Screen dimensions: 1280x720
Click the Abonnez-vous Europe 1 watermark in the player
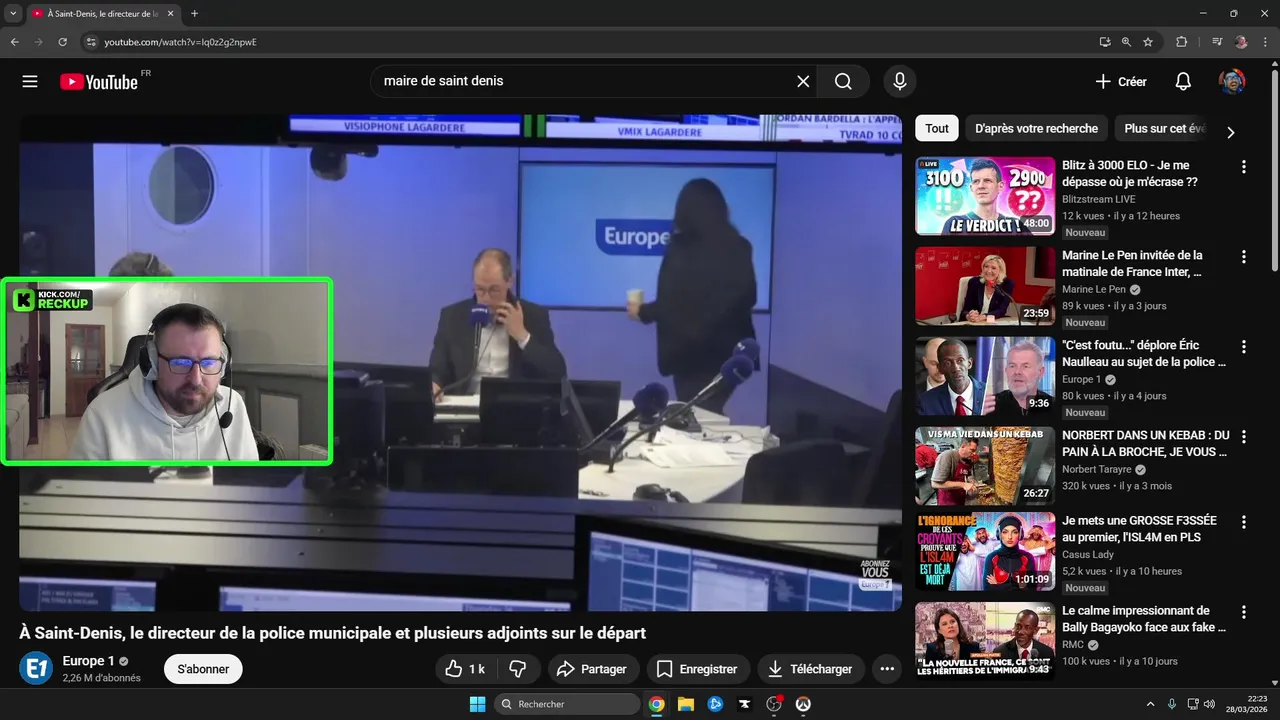875,575
